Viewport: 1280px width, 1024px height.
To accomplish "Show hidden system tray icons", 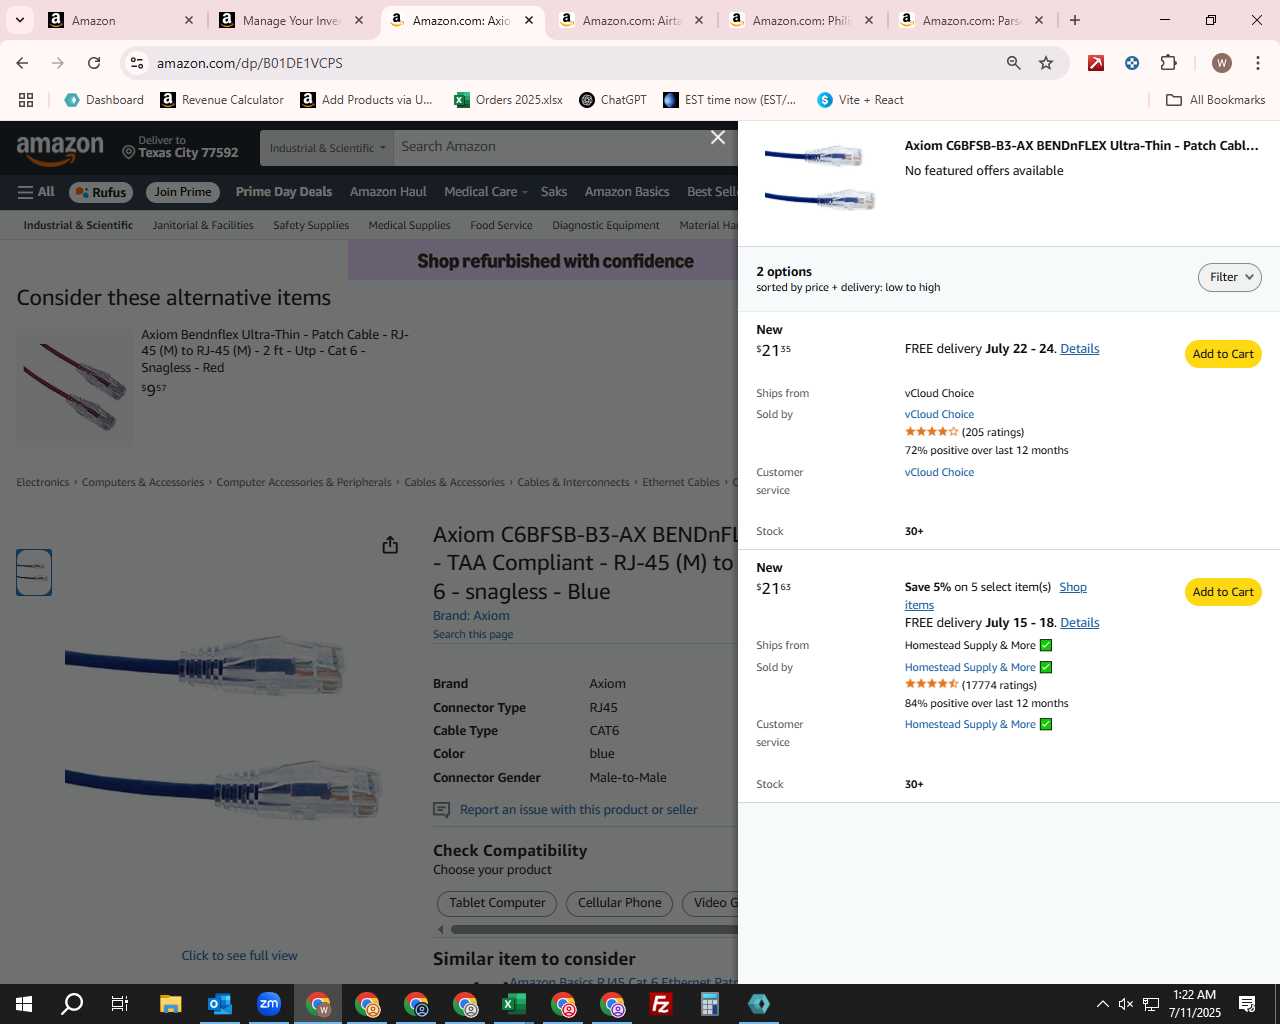I will click(1102, 1004).
